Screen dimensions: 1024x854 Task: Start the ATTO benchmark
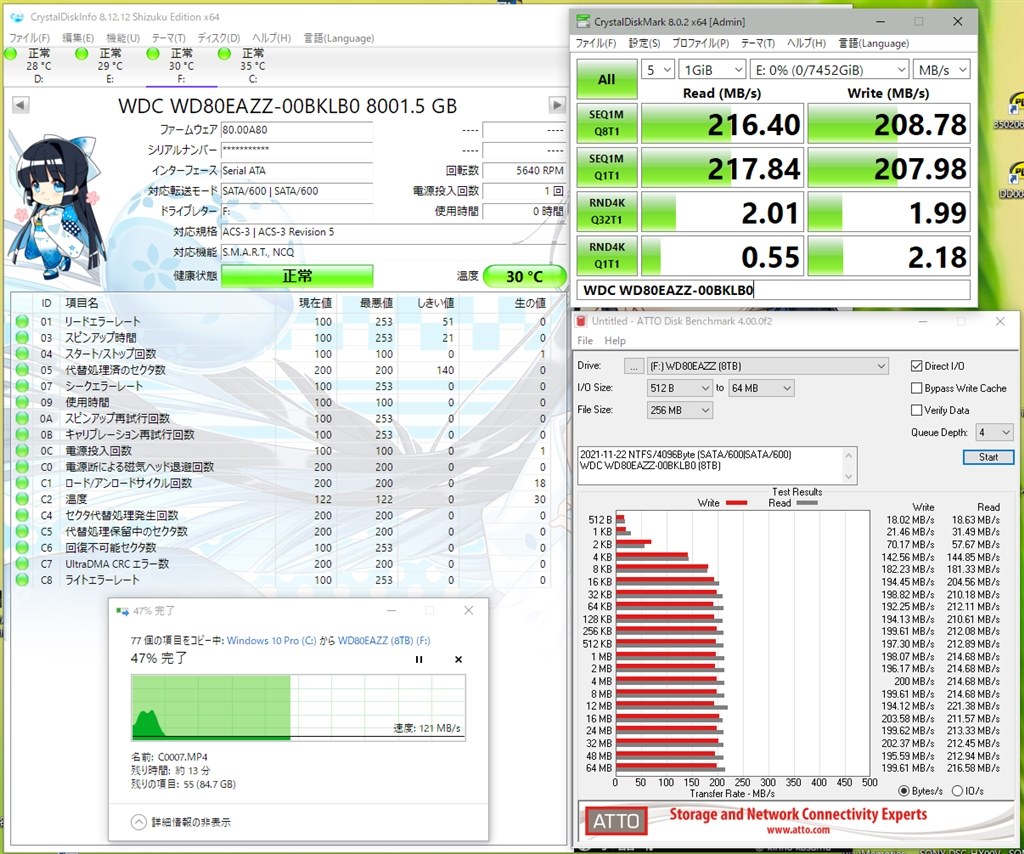coord(988,457)
